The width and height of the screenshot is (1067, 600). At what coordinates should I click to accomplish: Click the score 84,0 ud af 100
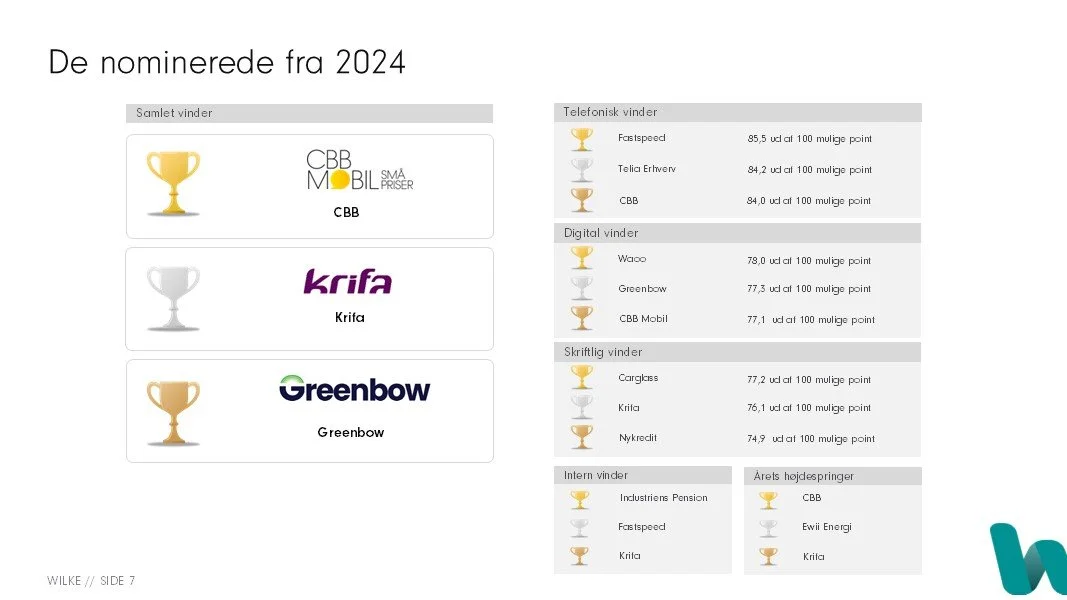[x=809, y=201]
